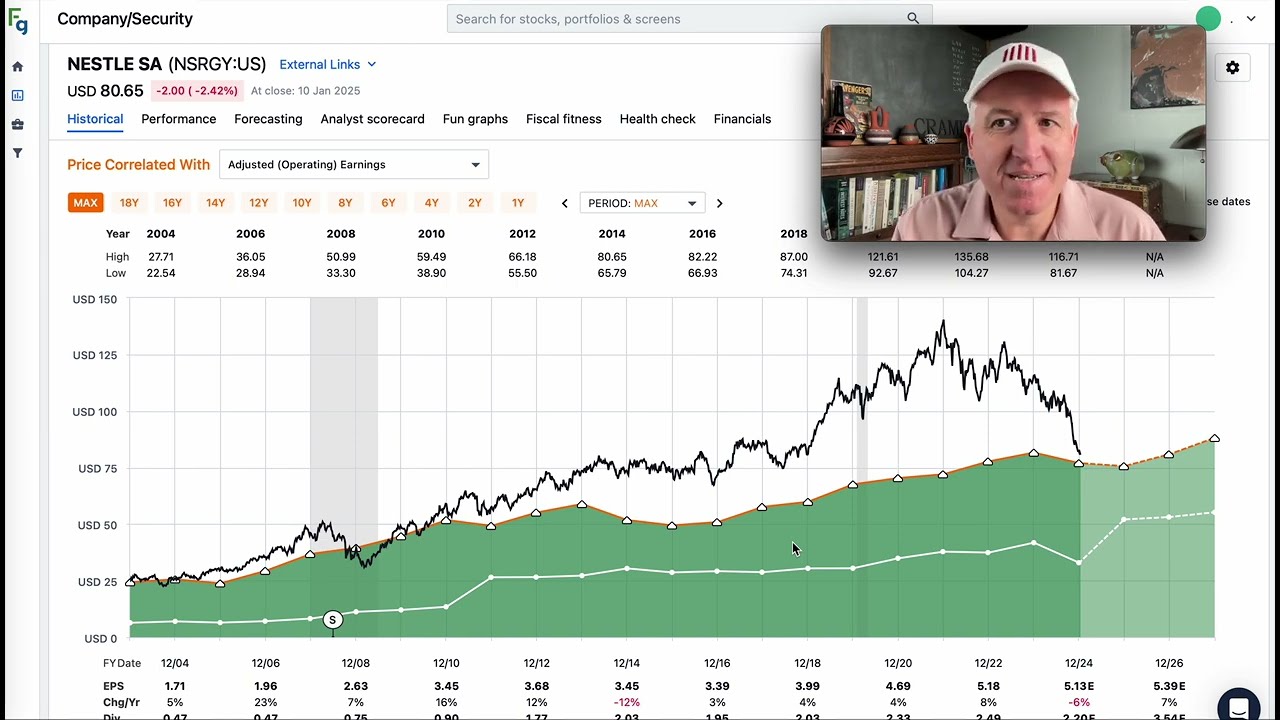Click the 12/24 FY date label
1280x720 pixels.
coord(1079,664)
